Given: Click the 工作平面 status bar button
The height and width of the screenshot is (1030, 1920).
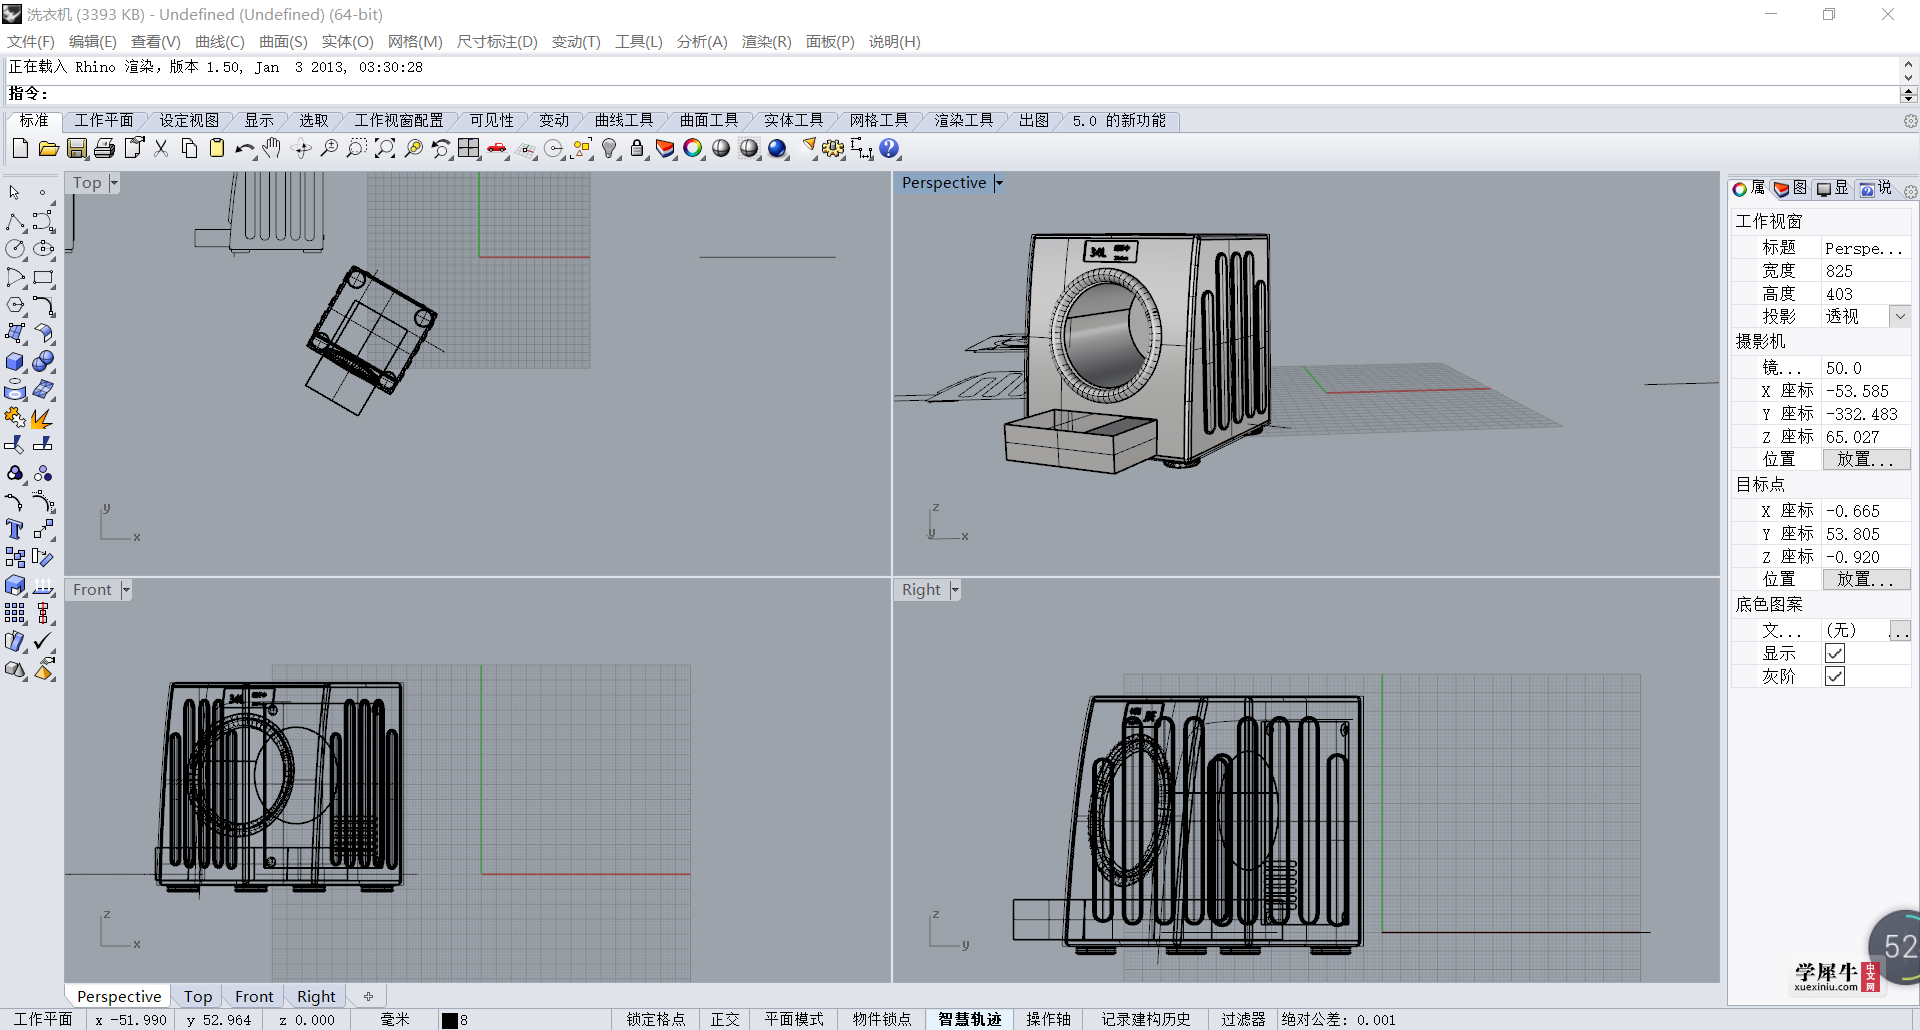Looking at the screenshot, I should click(43, 1019).
